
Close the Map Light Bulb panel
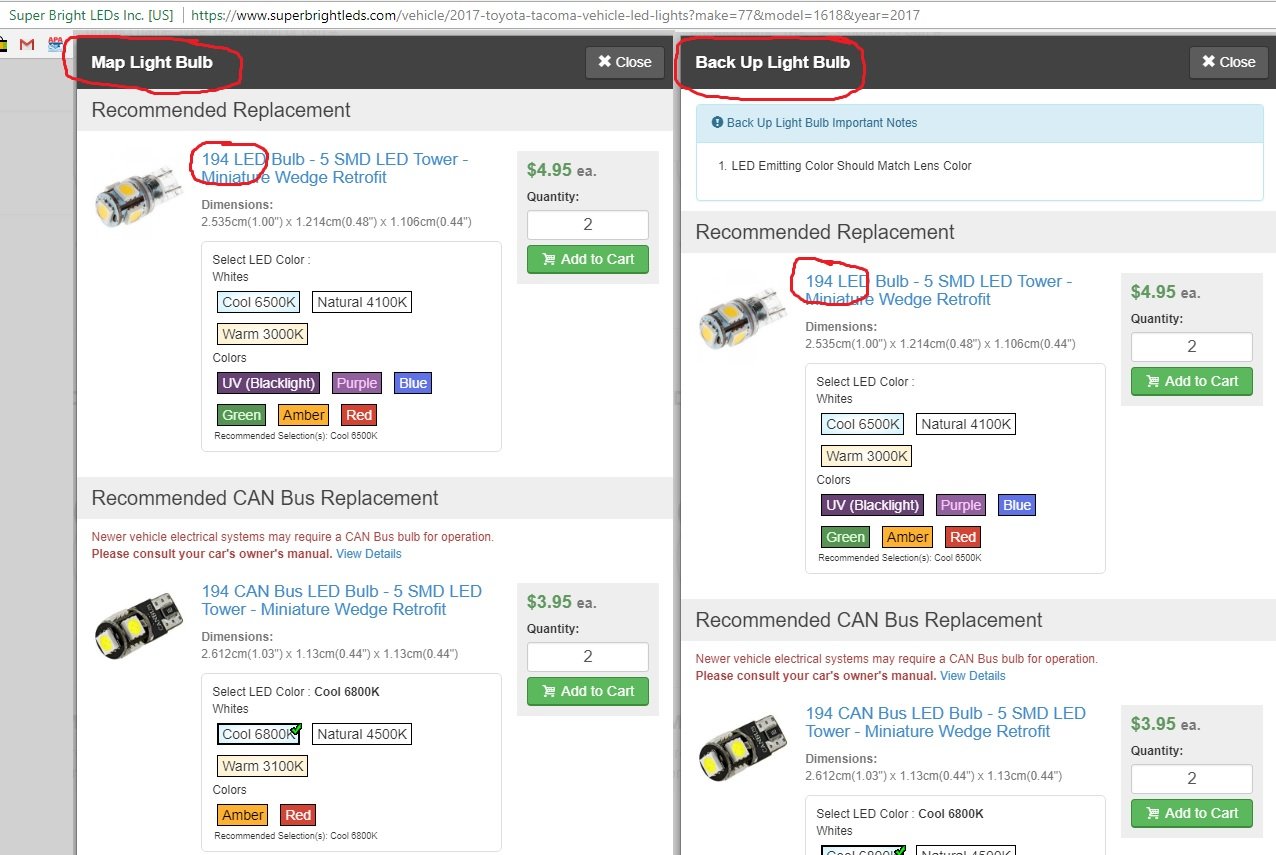click(625, 62)
